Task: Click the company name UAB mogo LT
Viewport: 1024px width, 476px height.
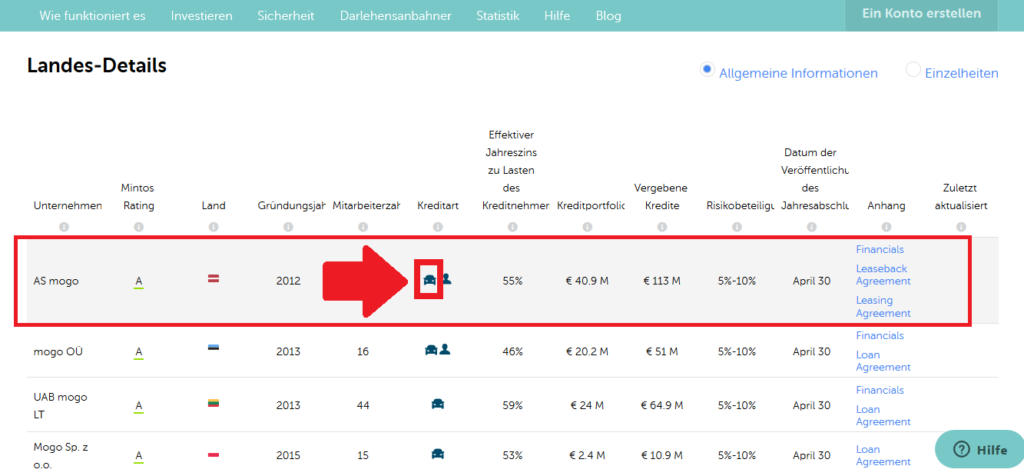Action: coord(60,405)
